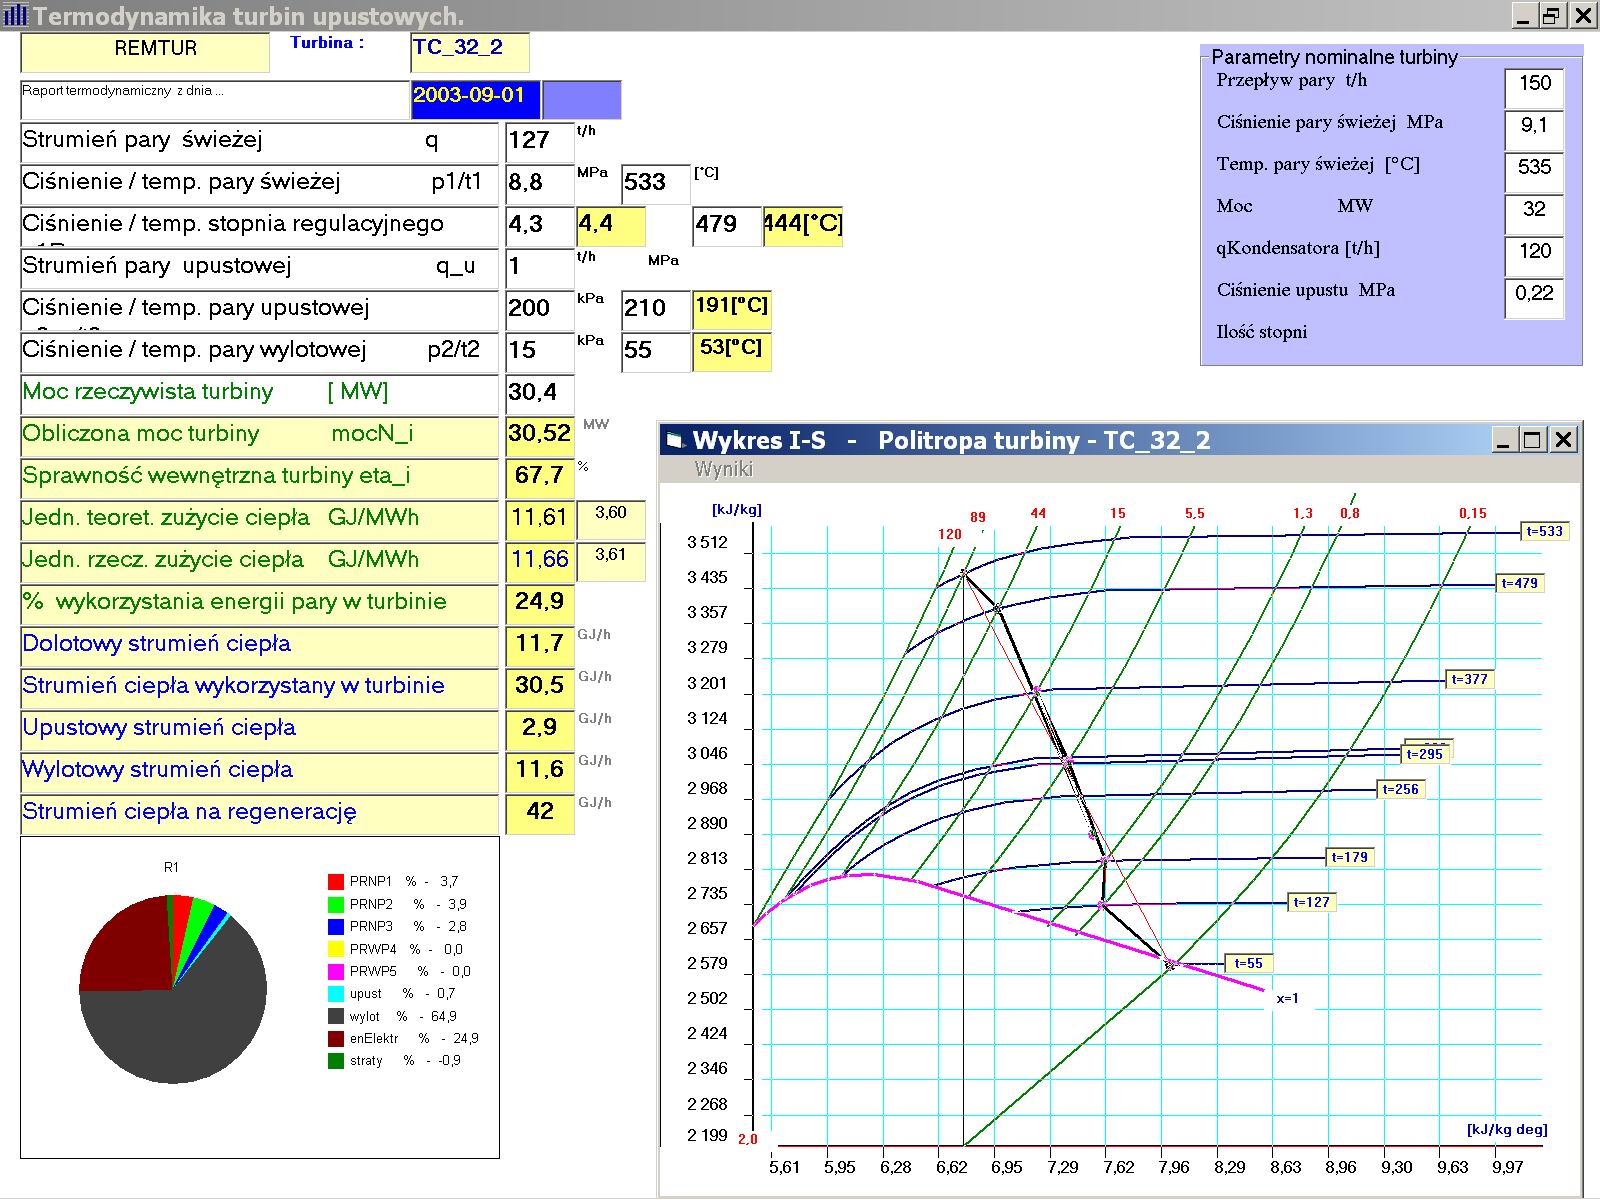
Task: Restore down the main Termodynamika window
Action: (1552, 15)
